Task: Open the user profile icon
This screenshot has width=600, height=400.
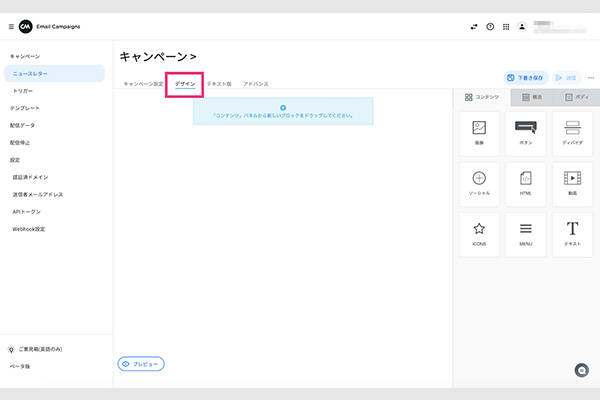Action: click(522, 27)
